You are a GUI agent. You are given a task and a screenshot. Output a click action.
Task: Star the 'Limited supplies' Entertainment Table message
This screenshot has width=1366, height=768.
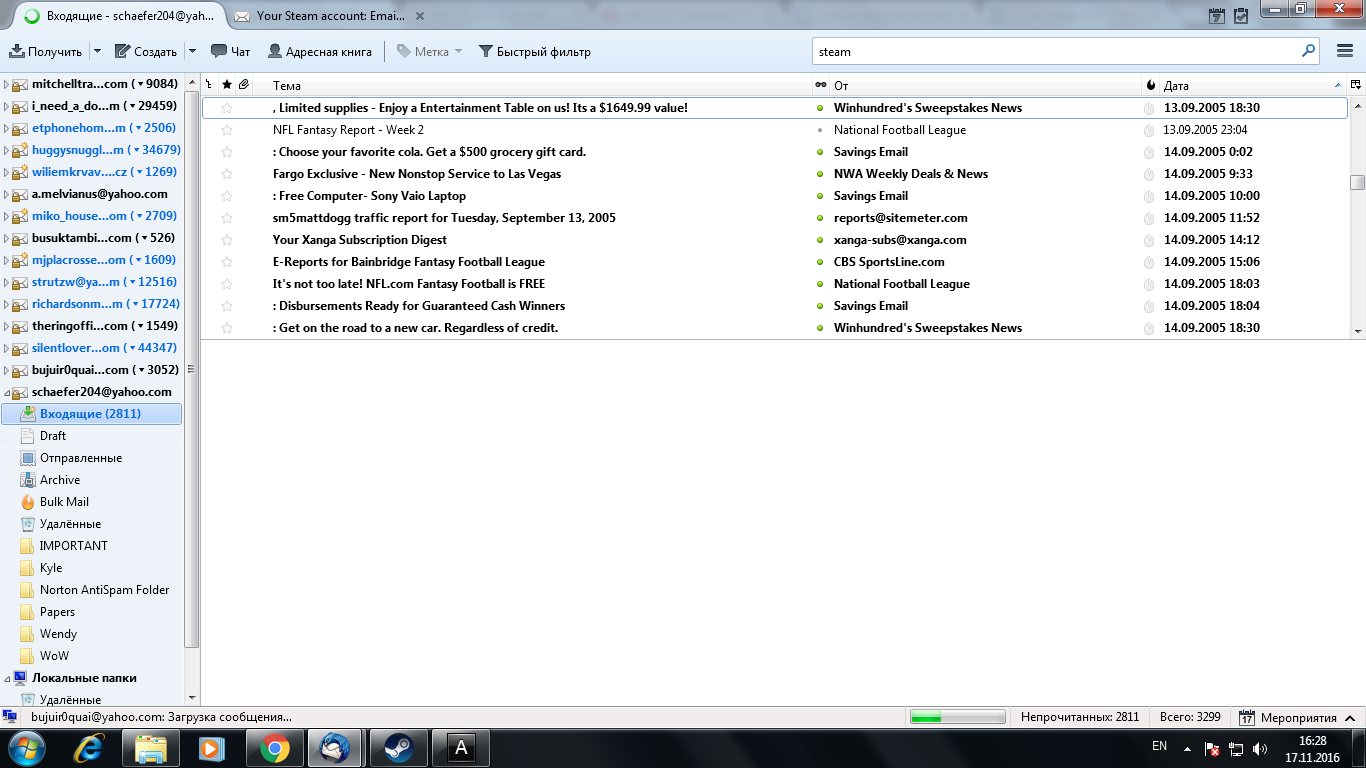tap(227, 108)
